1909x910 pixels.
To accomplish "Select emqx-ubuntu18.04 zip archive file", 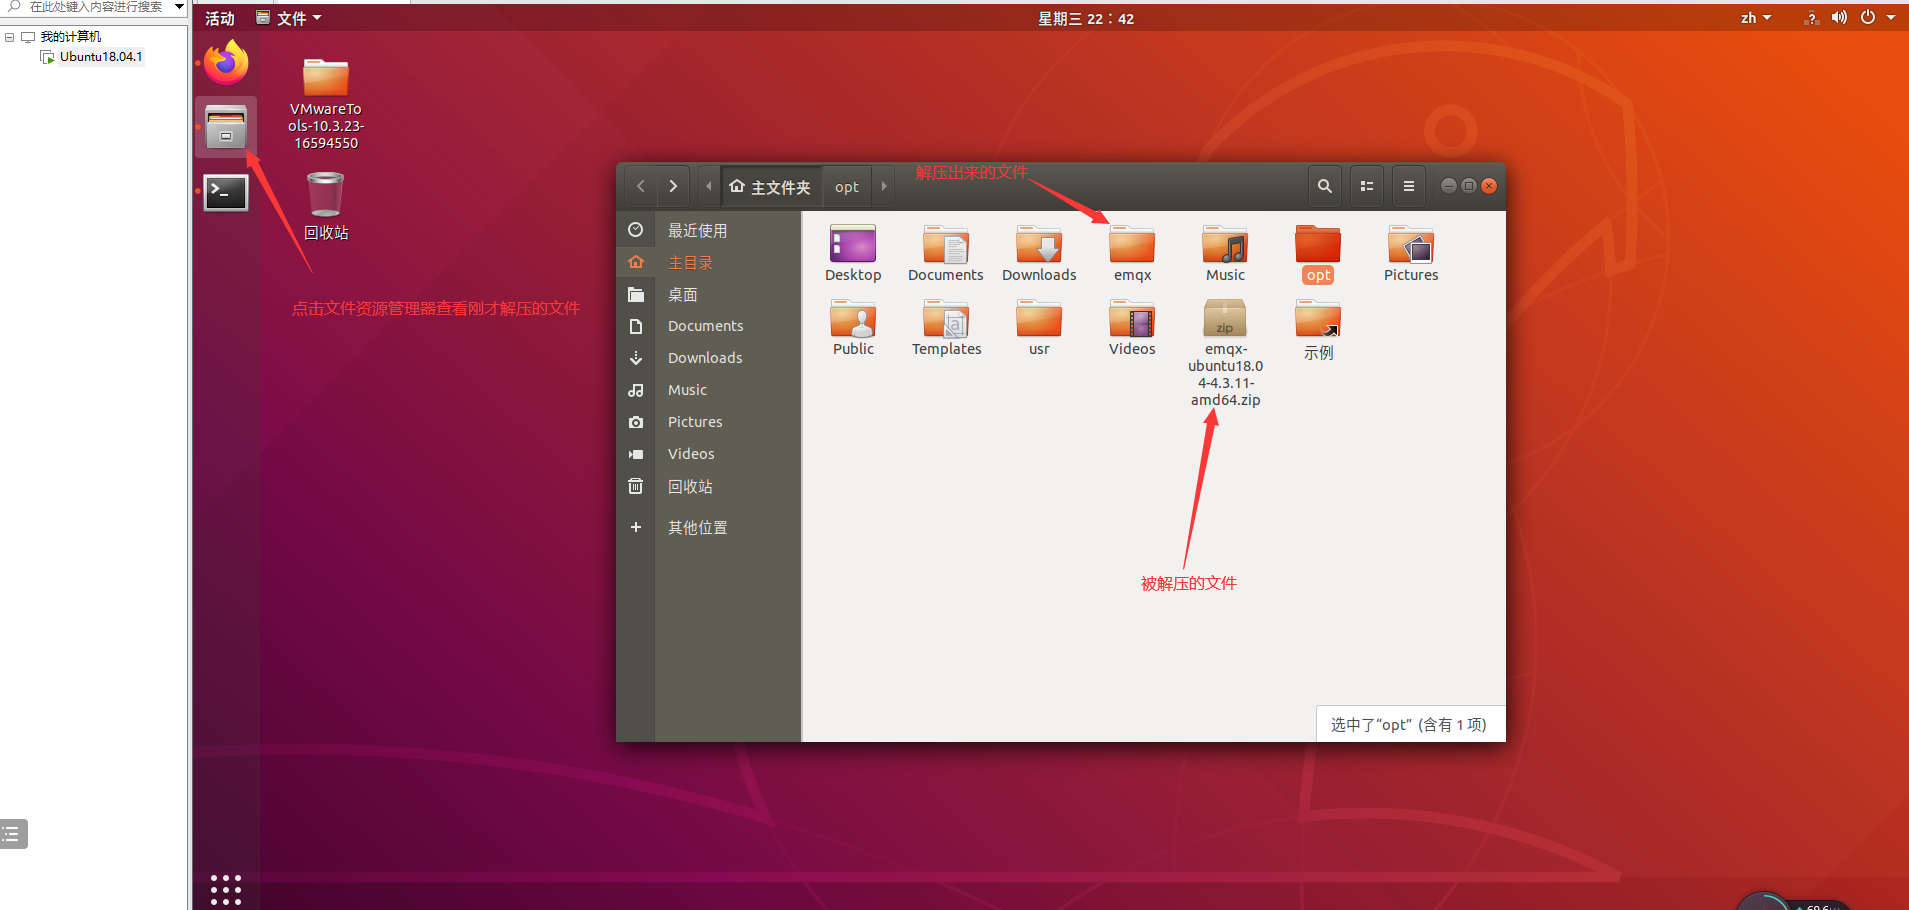I will (x=1225, y=353).
